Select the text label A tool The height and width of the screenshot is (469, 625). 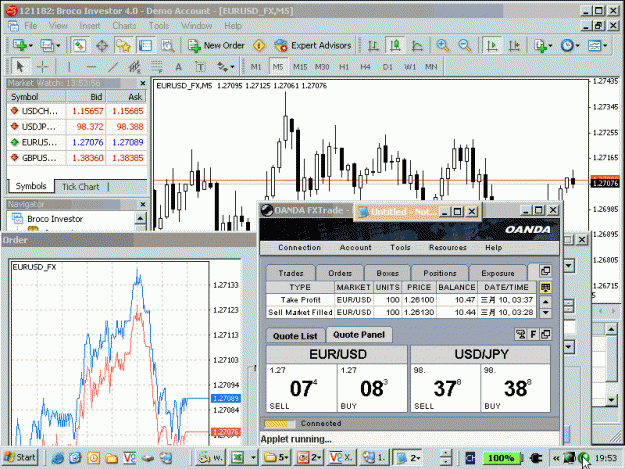[x=178, y=67]
